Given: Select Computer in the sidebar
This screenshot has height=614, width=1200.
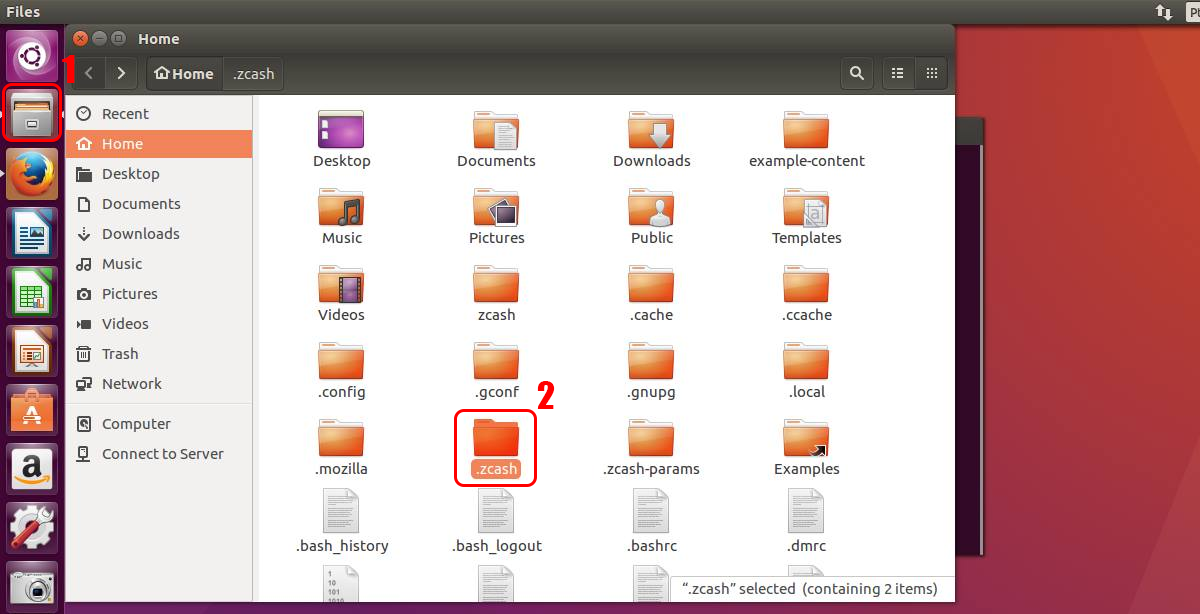Looking at the screenshot, I should 159,424.
